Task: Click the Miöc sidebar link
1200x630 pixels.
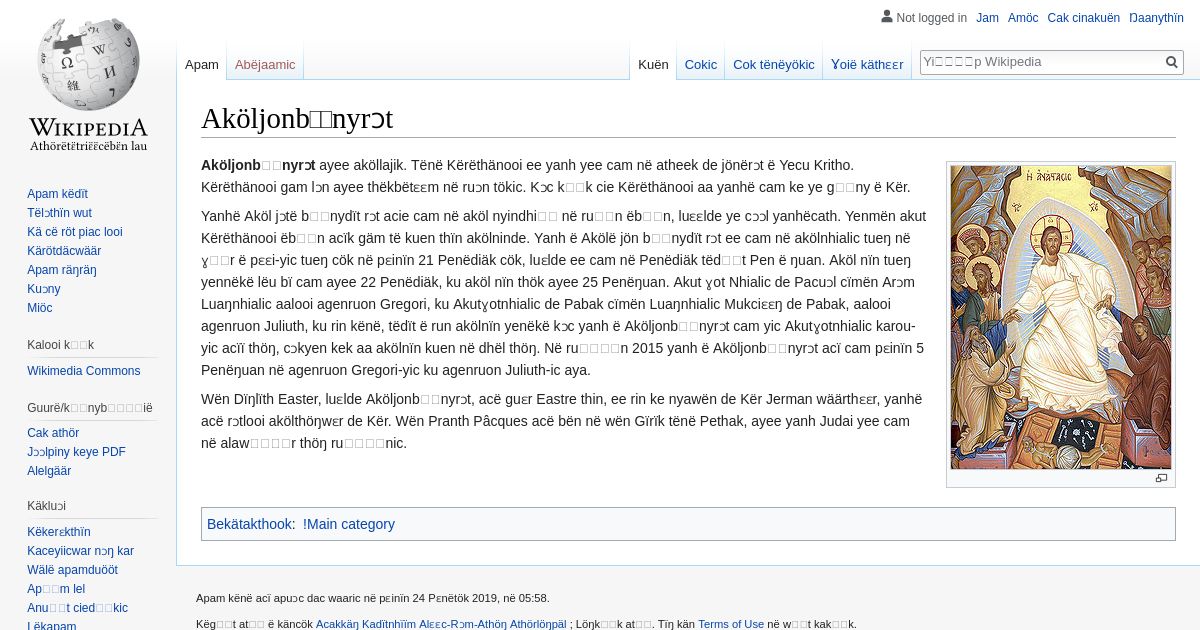Action: [40, 308]
